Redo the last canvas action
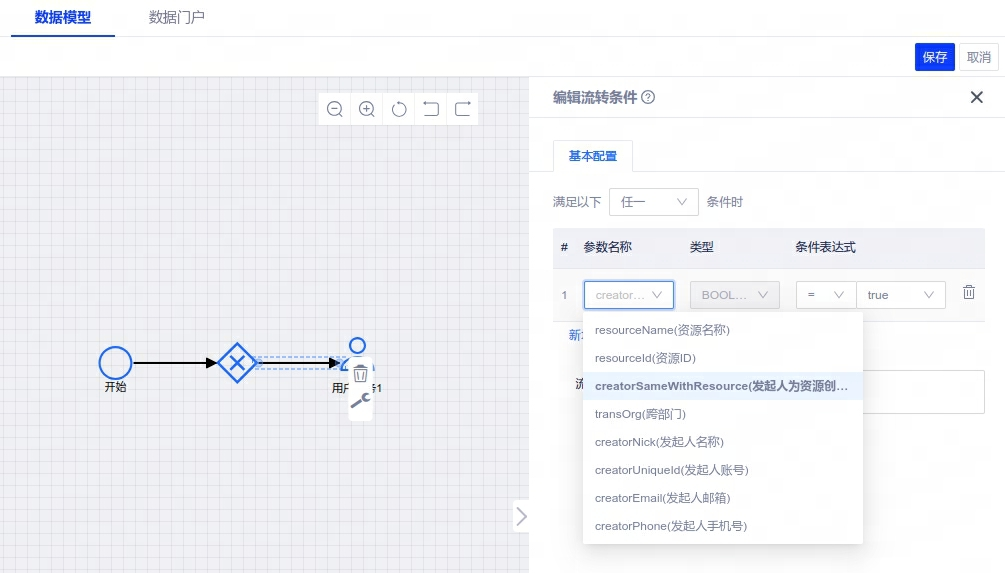1005x573 pixels. tap(463, 109)
